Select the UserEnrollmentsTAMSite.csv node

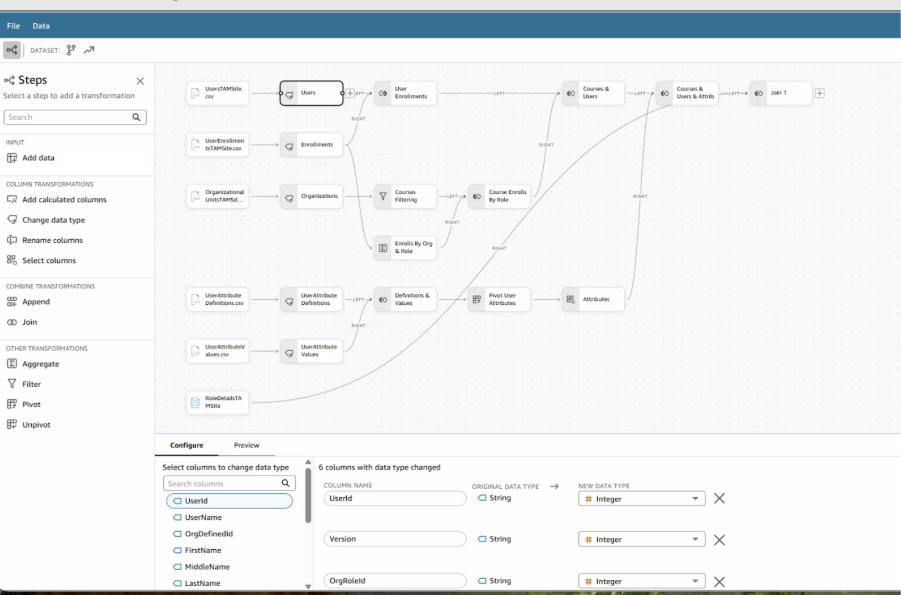[x=218, y=144]
